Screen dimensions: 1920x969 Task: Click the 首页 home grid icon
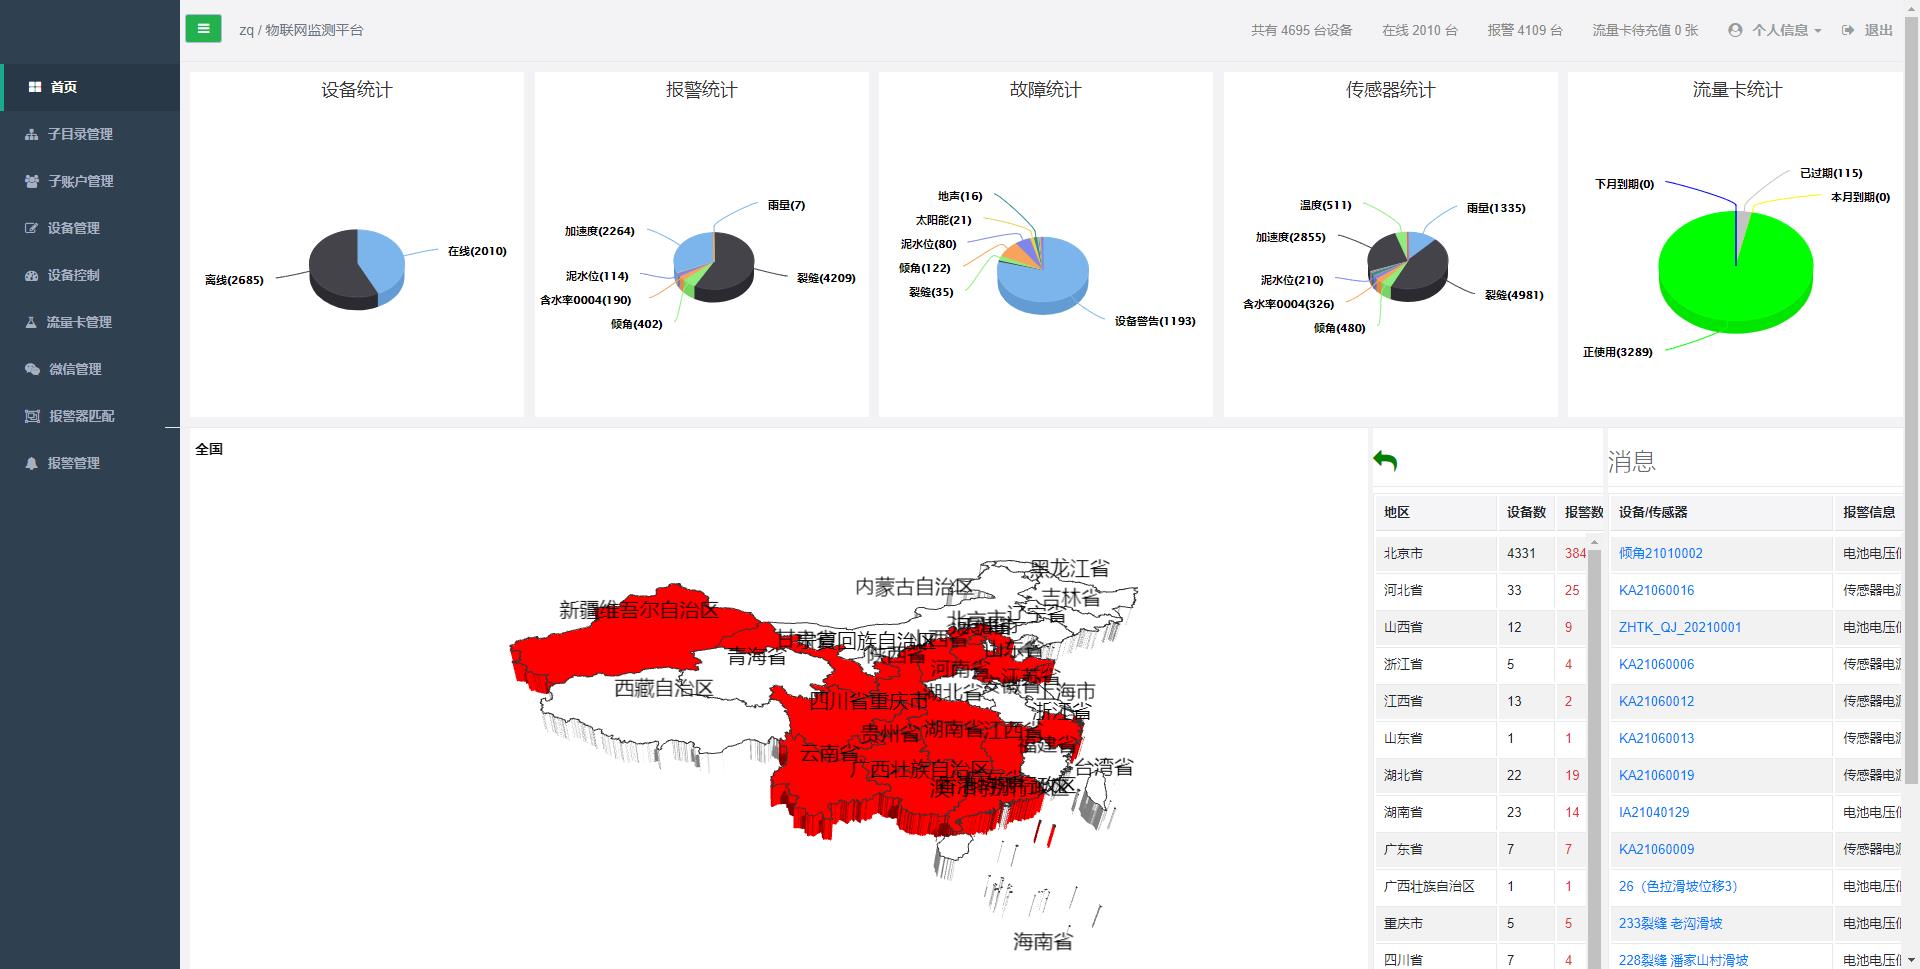[35, 87]
